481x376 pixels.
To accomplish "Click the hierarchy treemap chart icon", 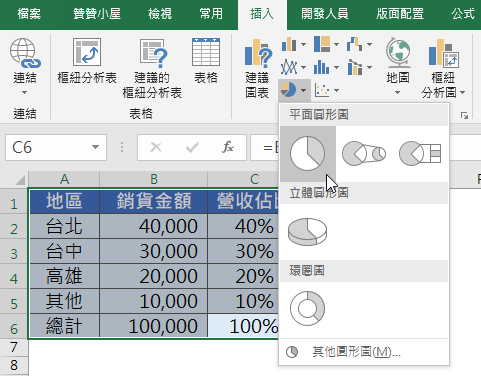I will coord(322,44).
